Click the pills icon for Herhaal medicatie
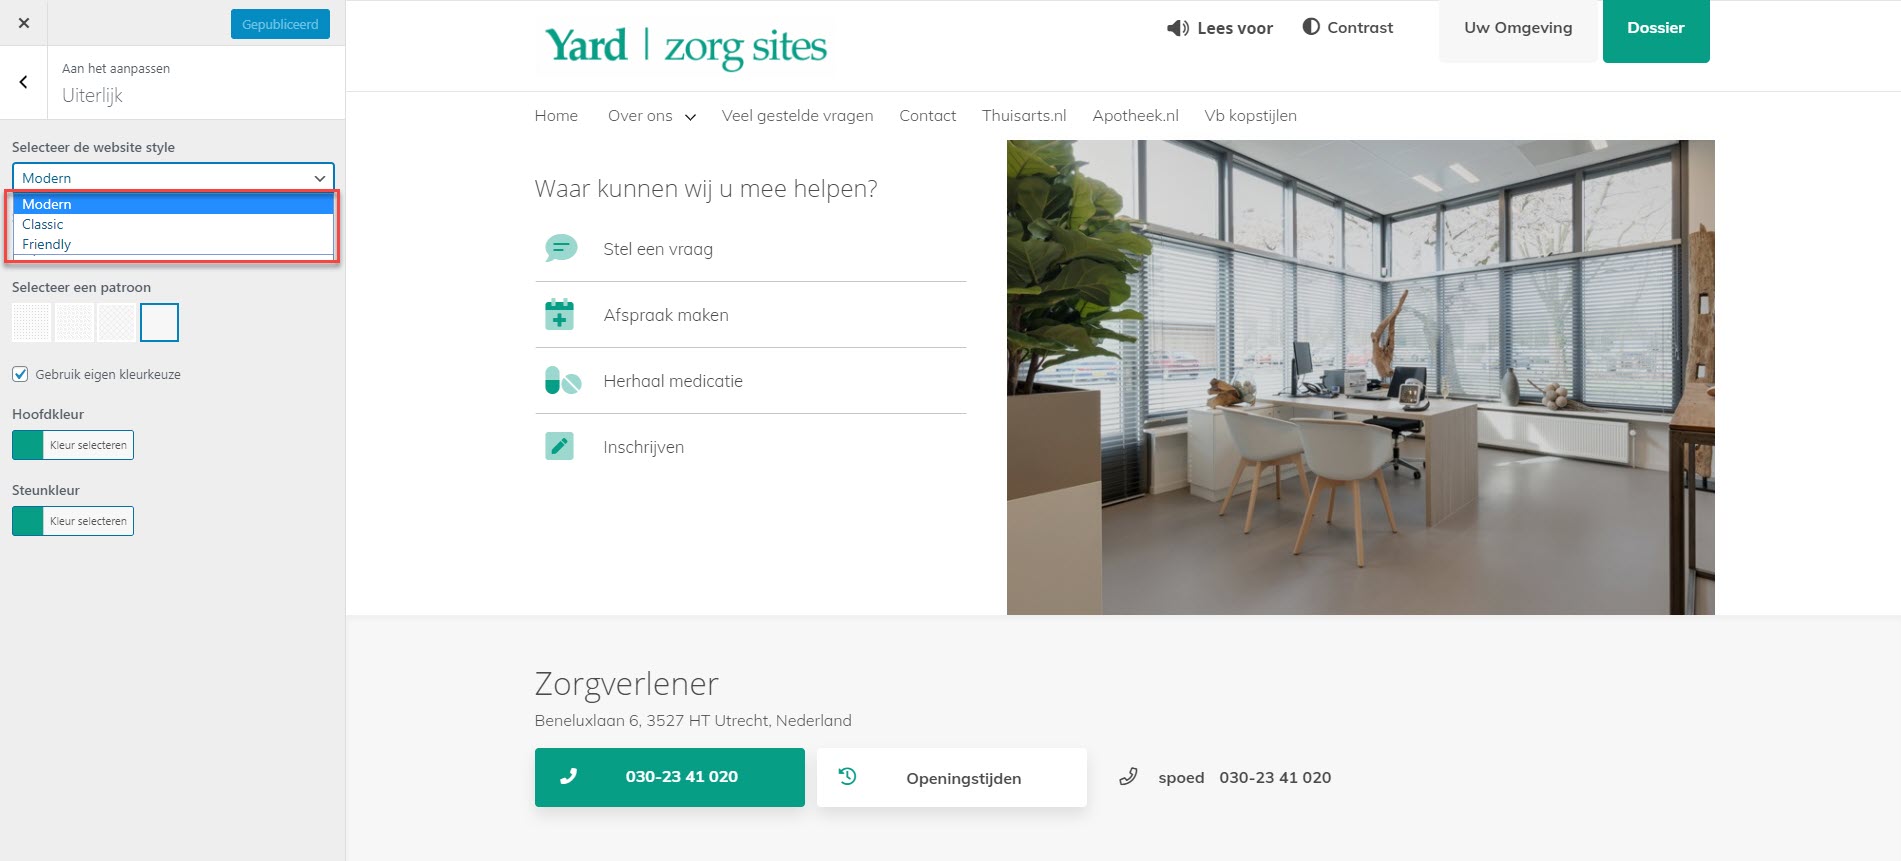Image resolution: width=1901 pixels, height=861 pixels. pos(563,380)
